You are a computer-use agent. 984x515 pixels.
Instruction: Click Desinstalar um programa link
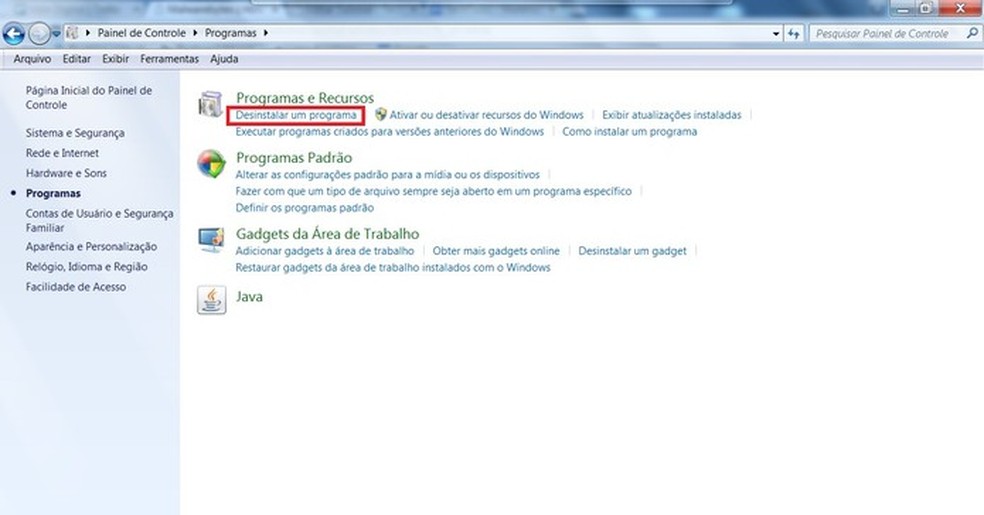pyautogui.click(x=296, y=115)
